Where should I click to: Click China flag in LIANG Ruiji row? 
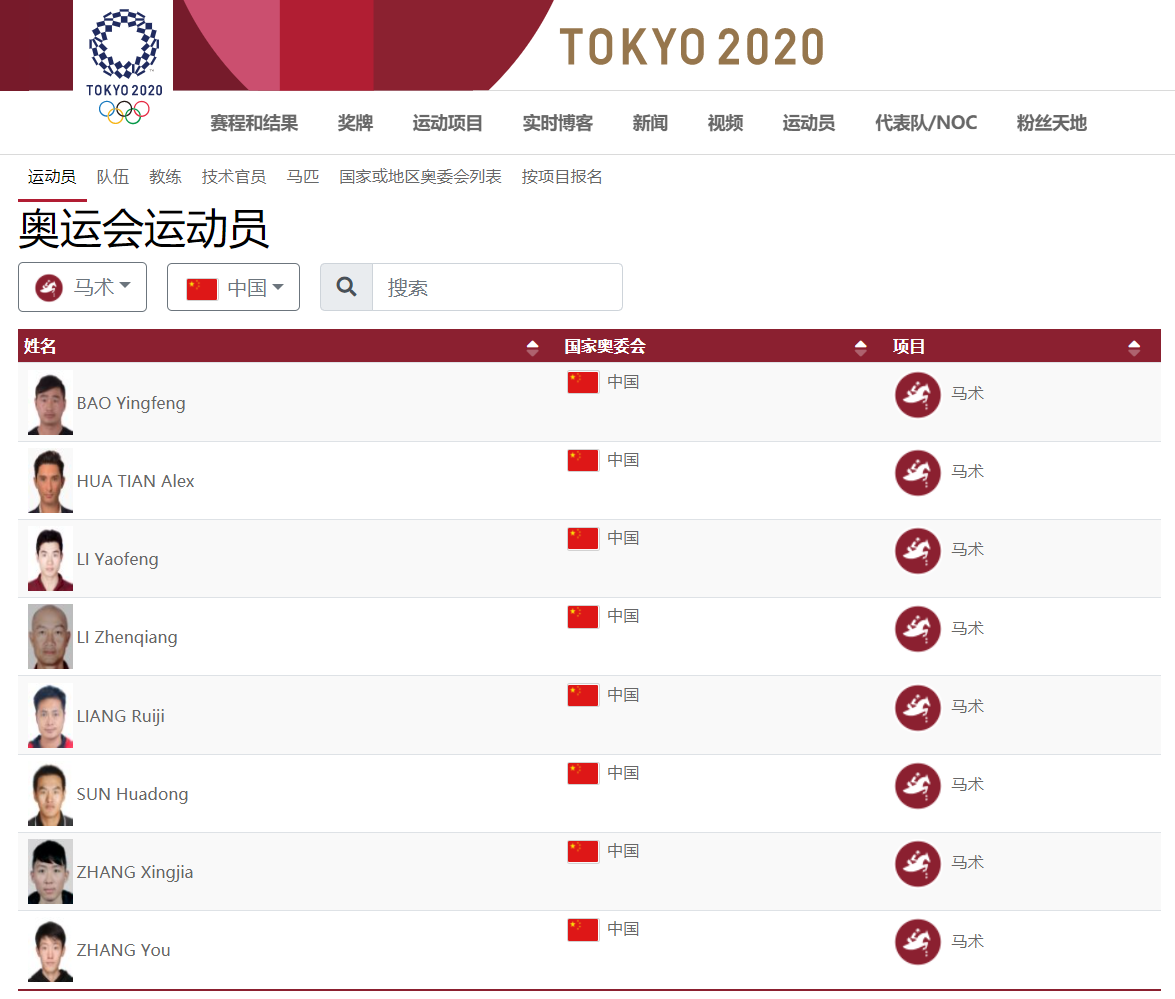pyautogui.click(x=583, y=695)
